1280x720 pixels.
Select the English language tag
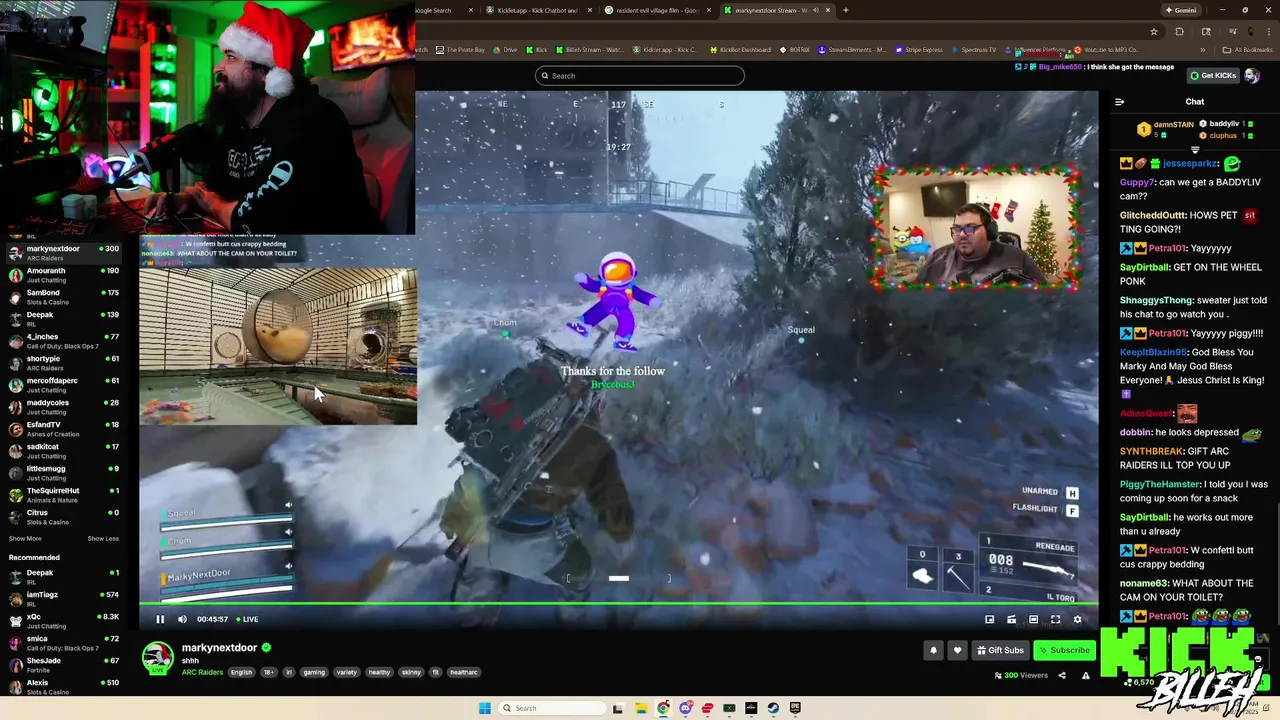coord(241,672)
